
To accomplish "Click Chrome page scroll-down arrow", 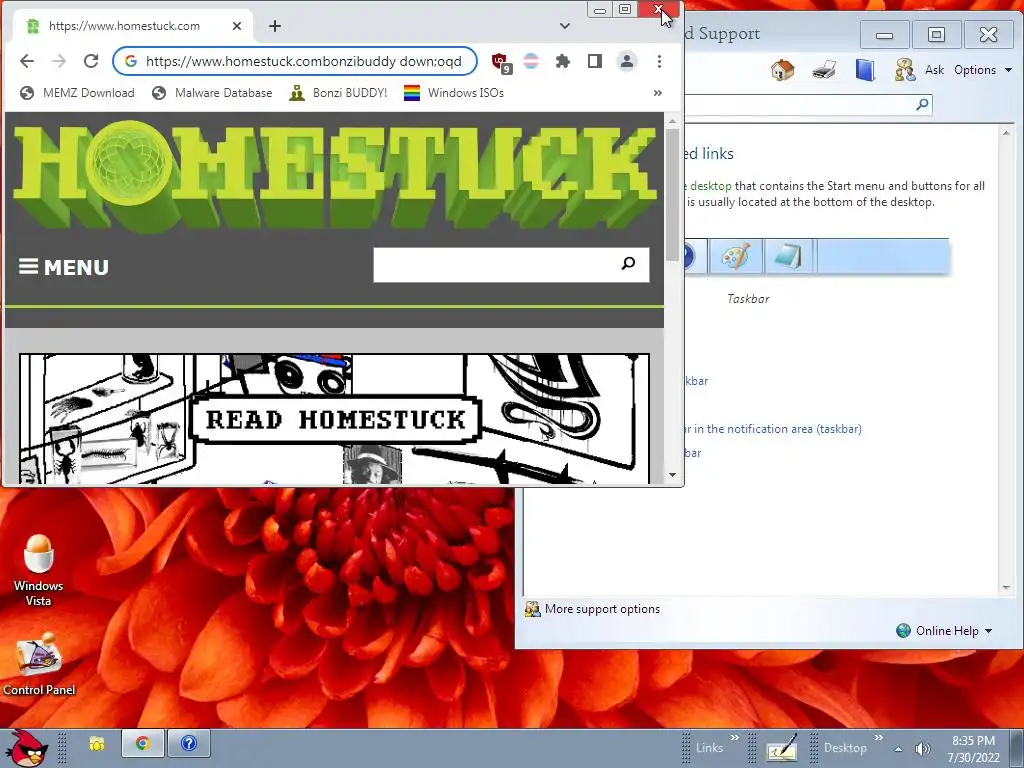I will 673,475.
